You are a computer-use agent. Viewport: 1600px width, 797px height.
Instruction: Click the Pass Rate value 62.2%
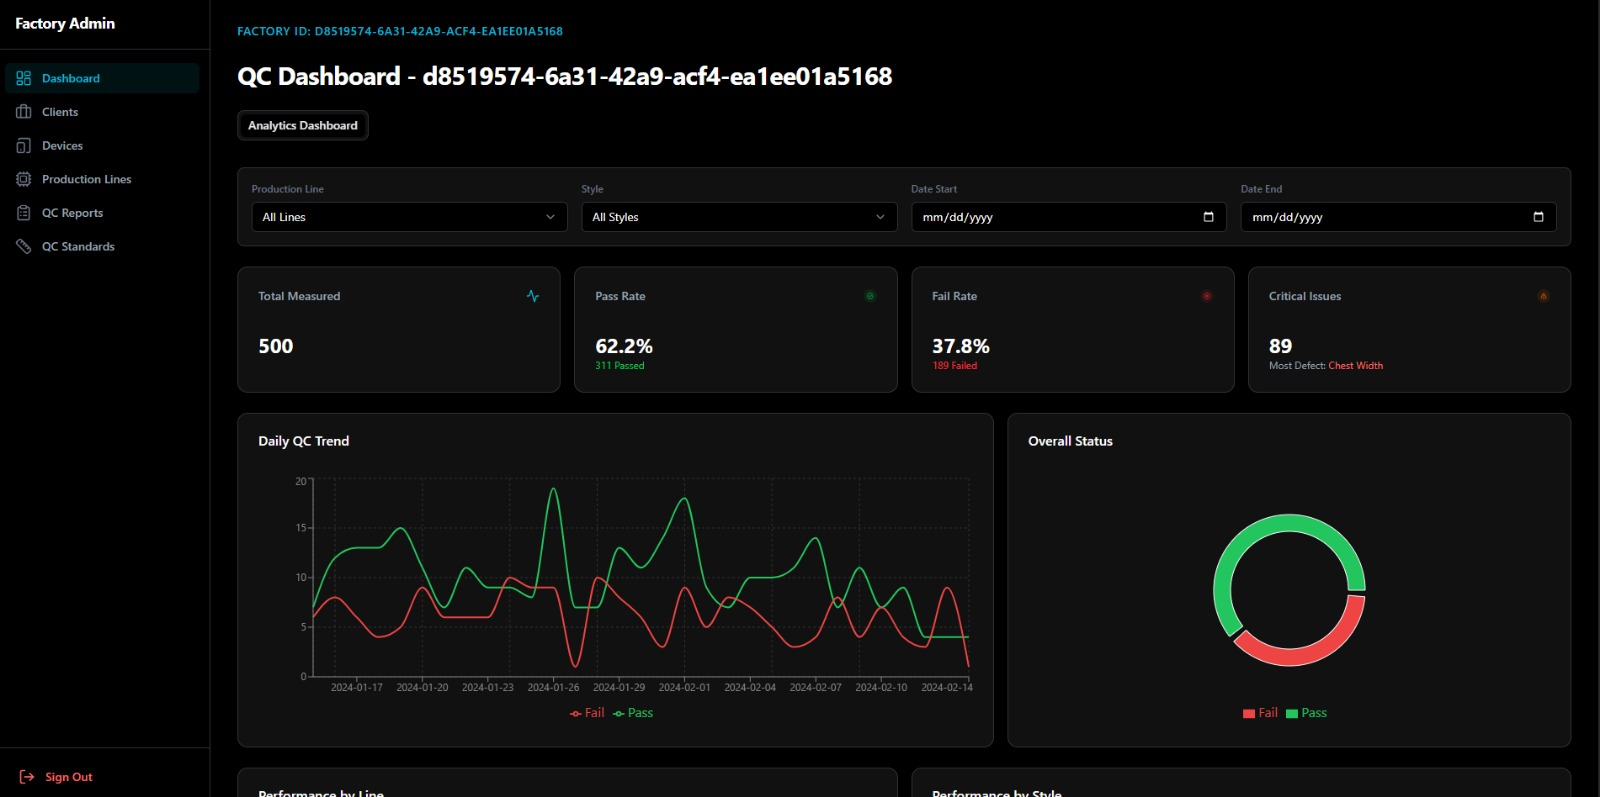pyautogui.click(x=624, y=346)
